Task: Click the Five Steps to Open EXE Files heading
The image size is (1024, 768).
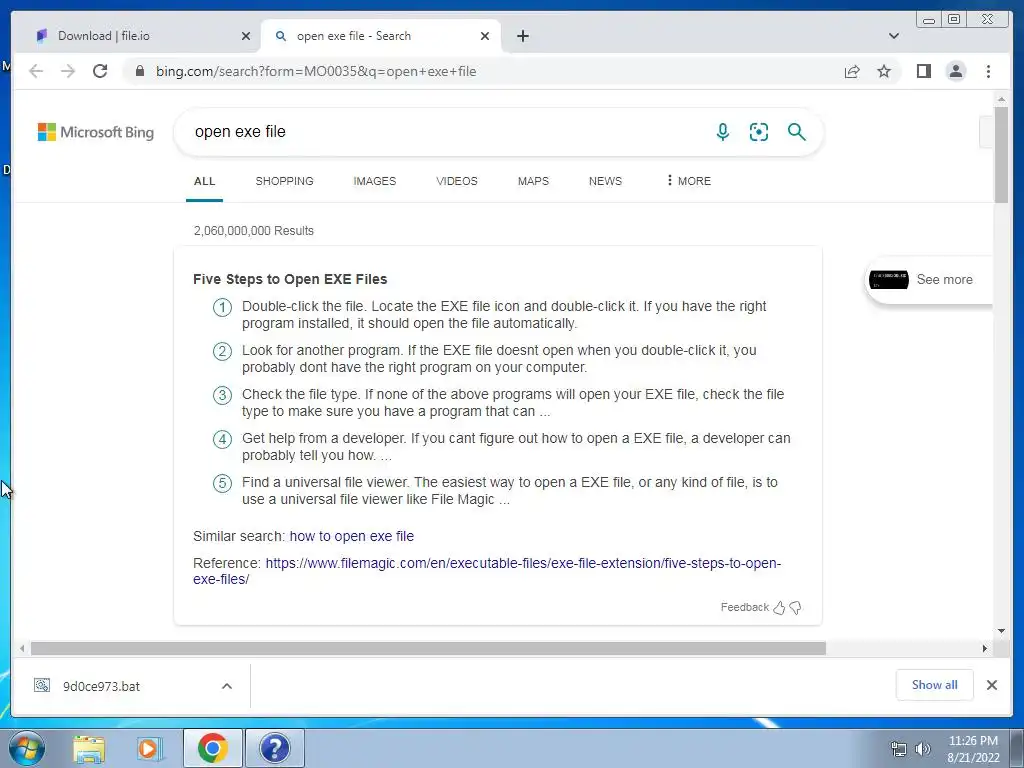Action: coord(290,279)
